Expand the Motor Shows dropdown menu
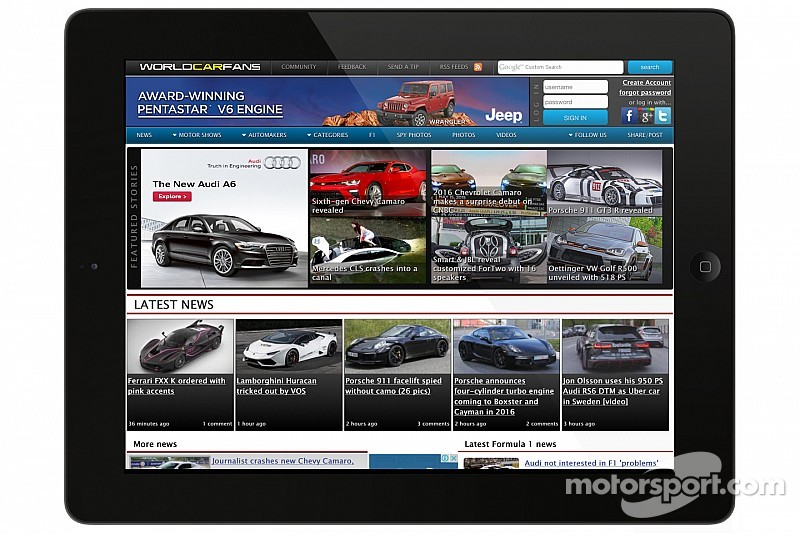Screen dimensions: 800x533 pos(197,135)
